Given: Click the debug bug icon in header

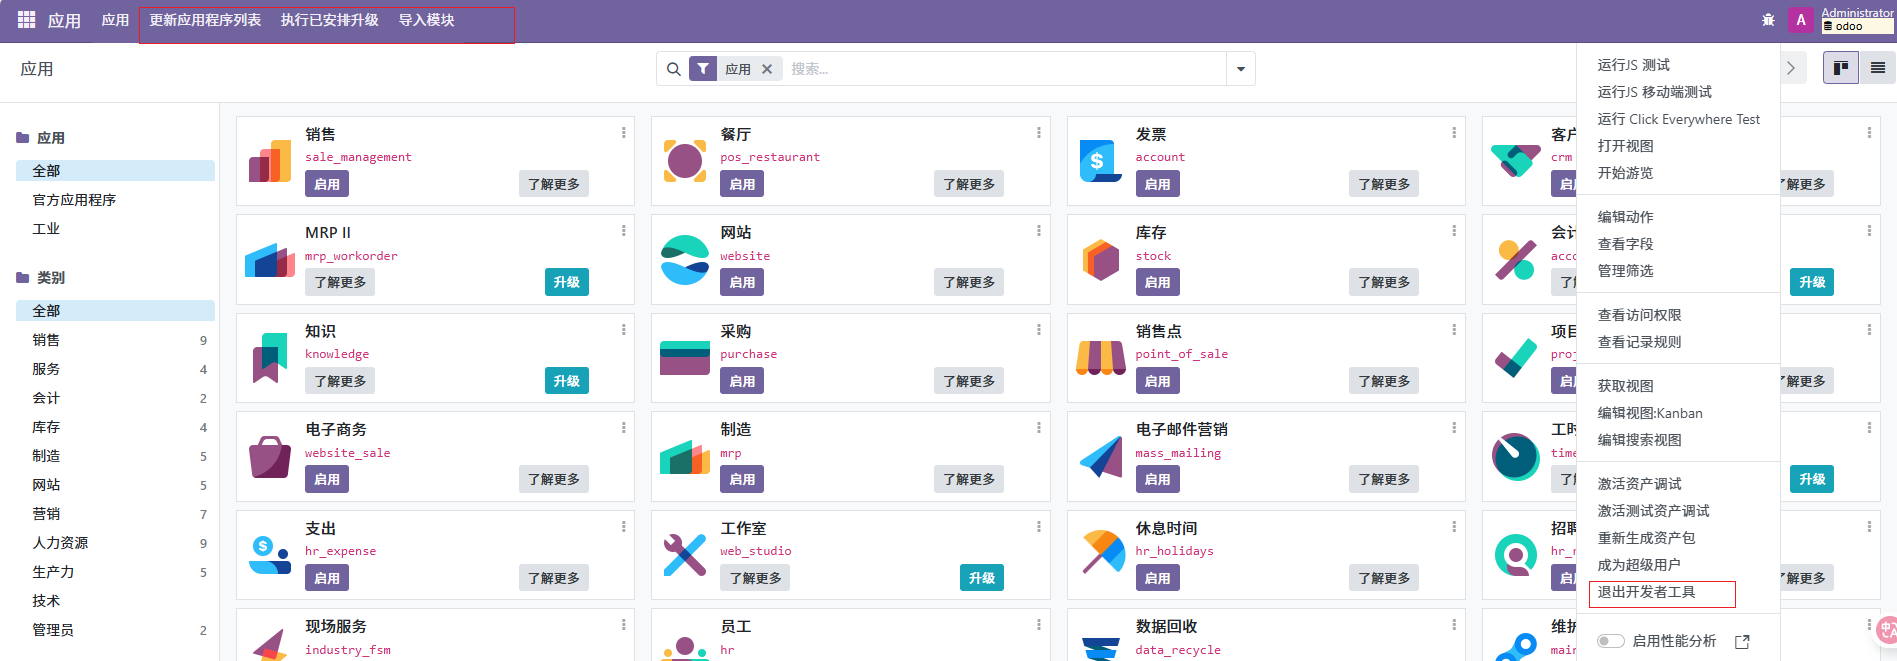Looking at the screenshot, I should tap(1768, 20).
